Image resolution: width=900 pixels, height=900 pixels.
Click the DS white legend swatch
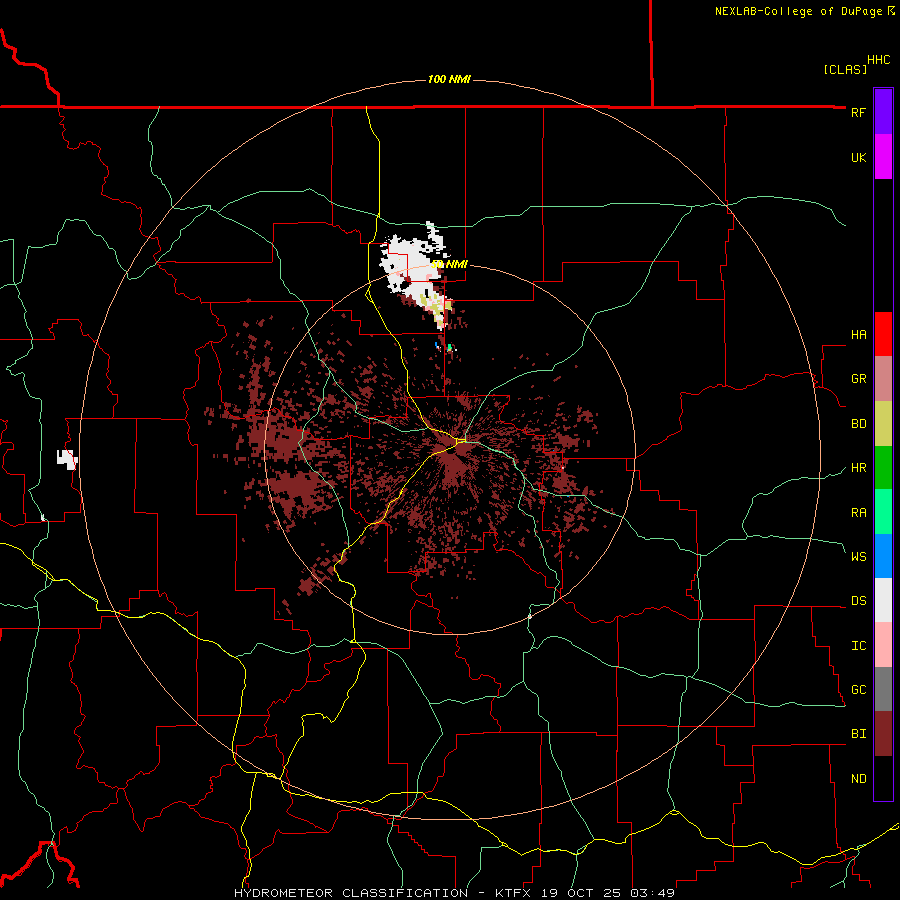click(x=883, y=600)
